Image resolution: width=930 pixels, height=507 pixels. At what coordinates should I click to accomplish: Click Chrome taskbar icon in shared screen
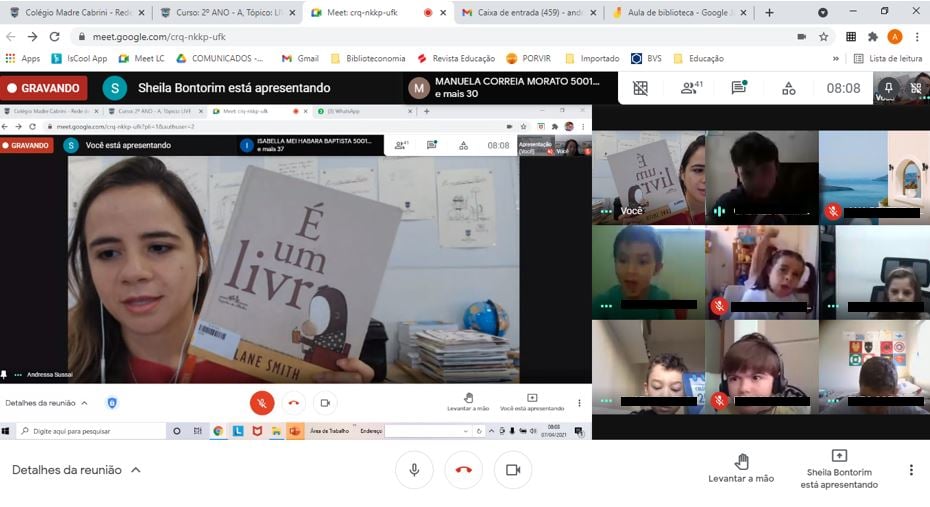coord(218,431)
